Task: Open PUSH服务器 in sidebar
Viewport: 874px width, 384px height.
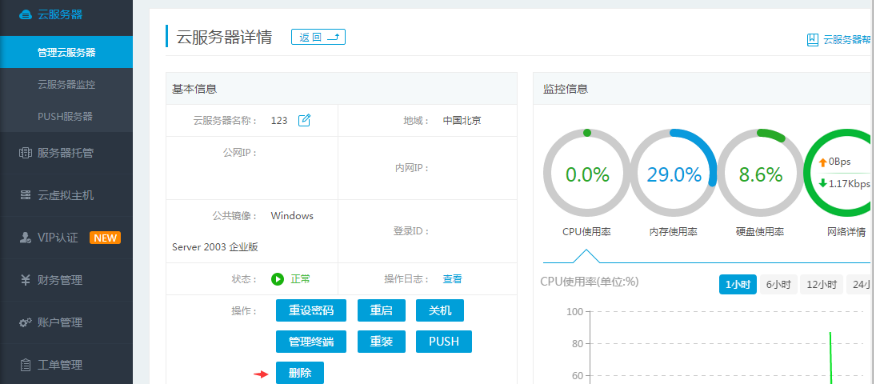Action: click(66, 116)
